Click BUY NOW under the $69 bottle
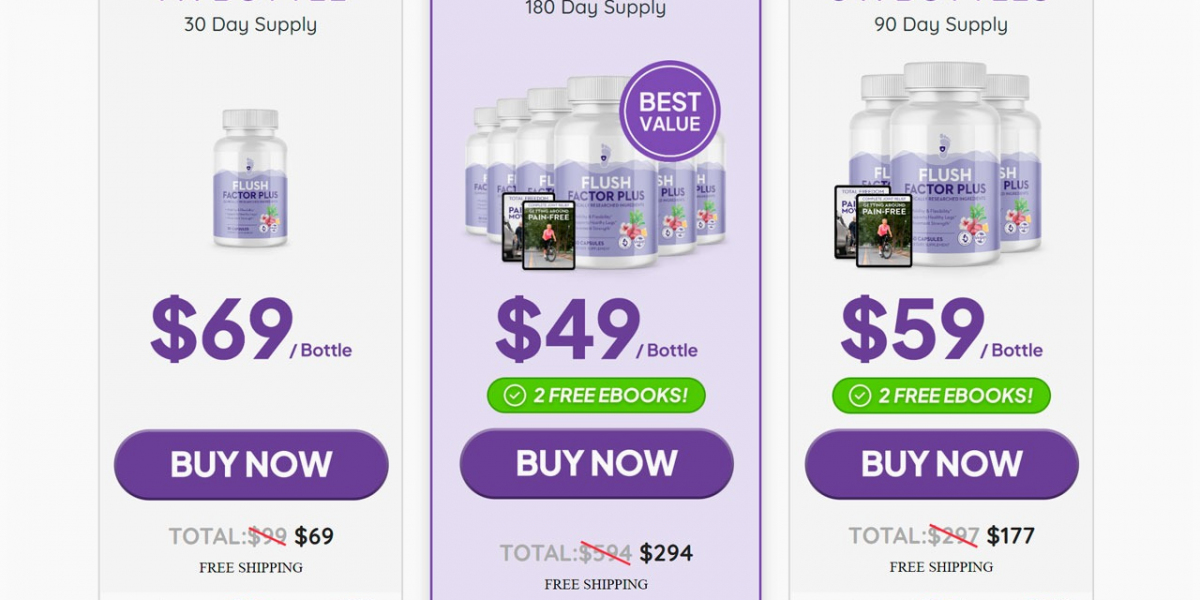The width and height of the screenshot is (1200, 600). click(x=251, y=465)
